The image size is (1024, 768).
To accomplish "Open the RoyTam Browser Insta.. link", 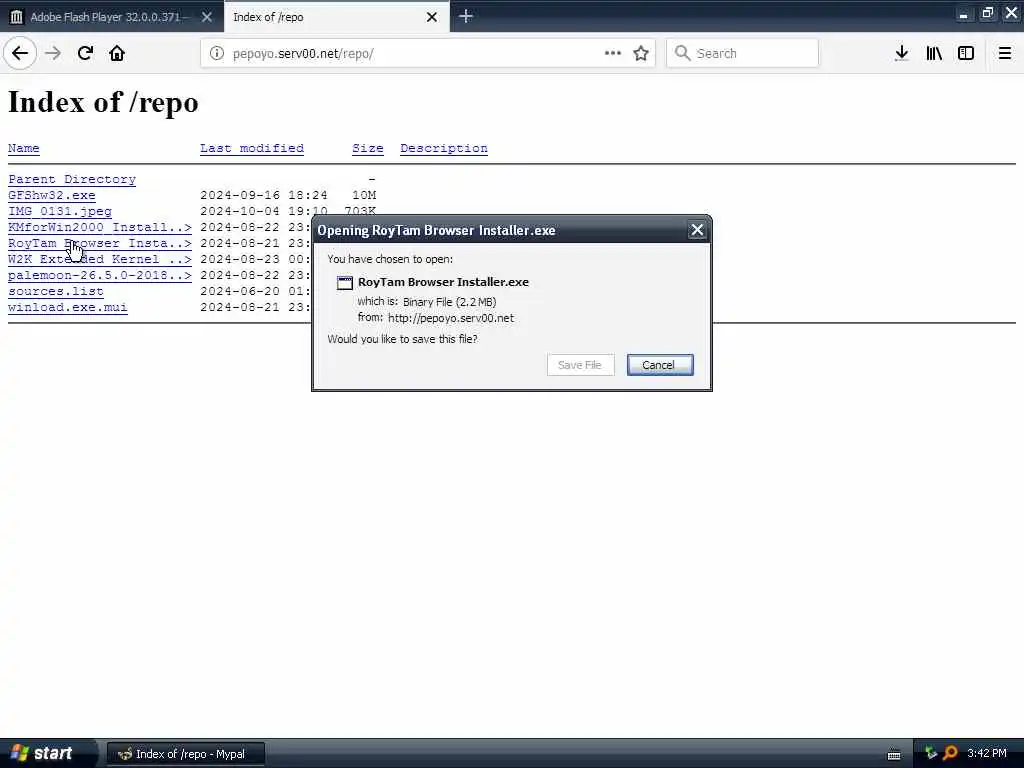I will click(100, 243).
